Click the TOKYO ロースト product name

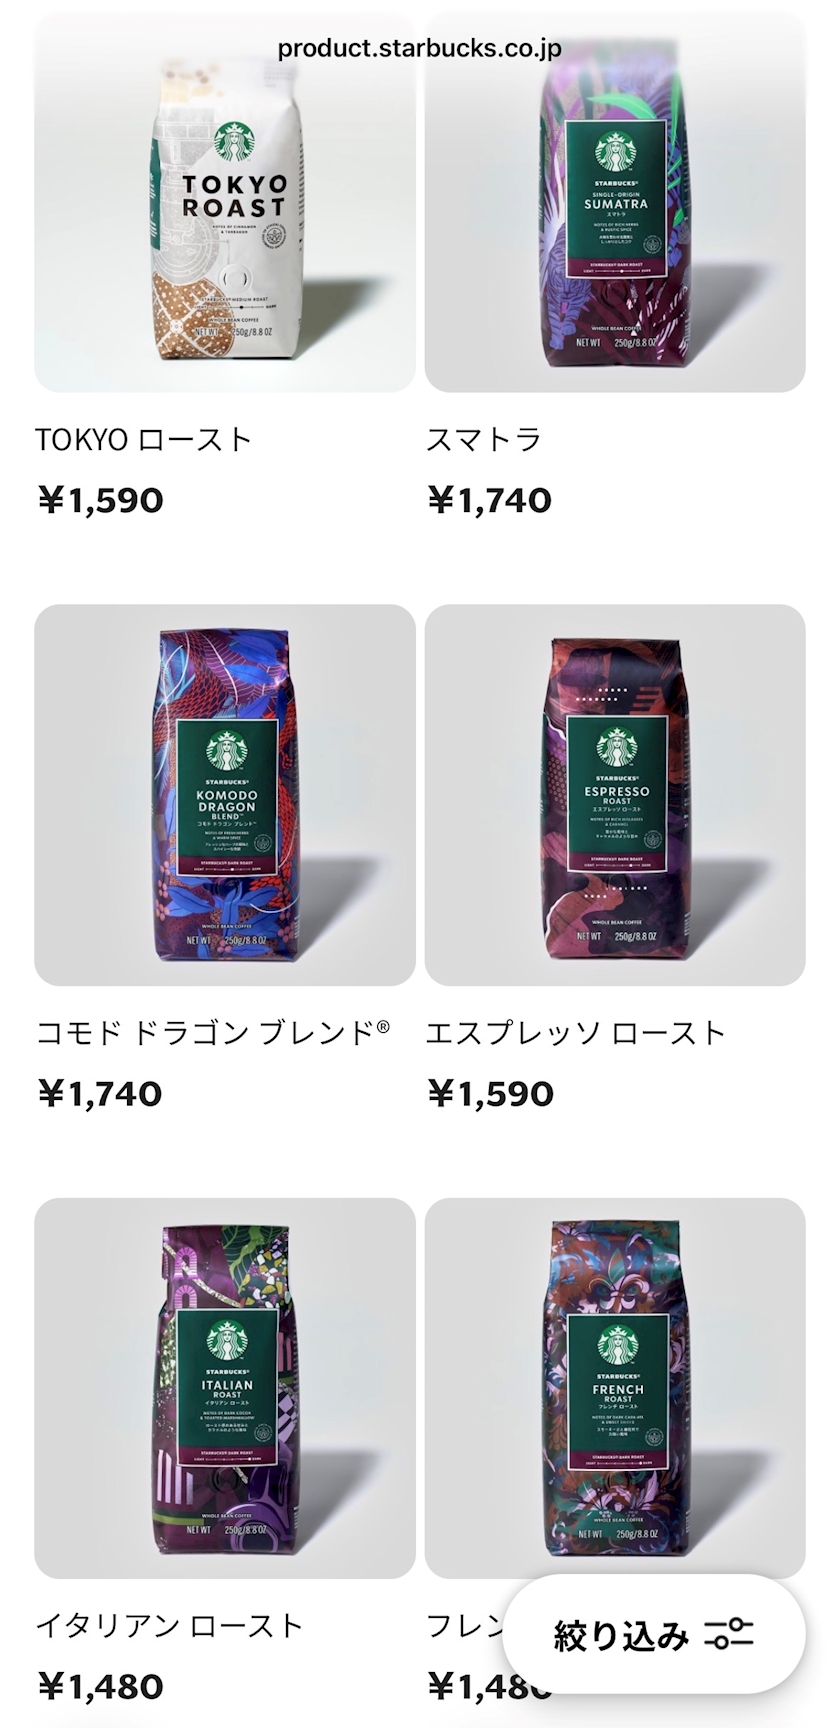[143, 440]
